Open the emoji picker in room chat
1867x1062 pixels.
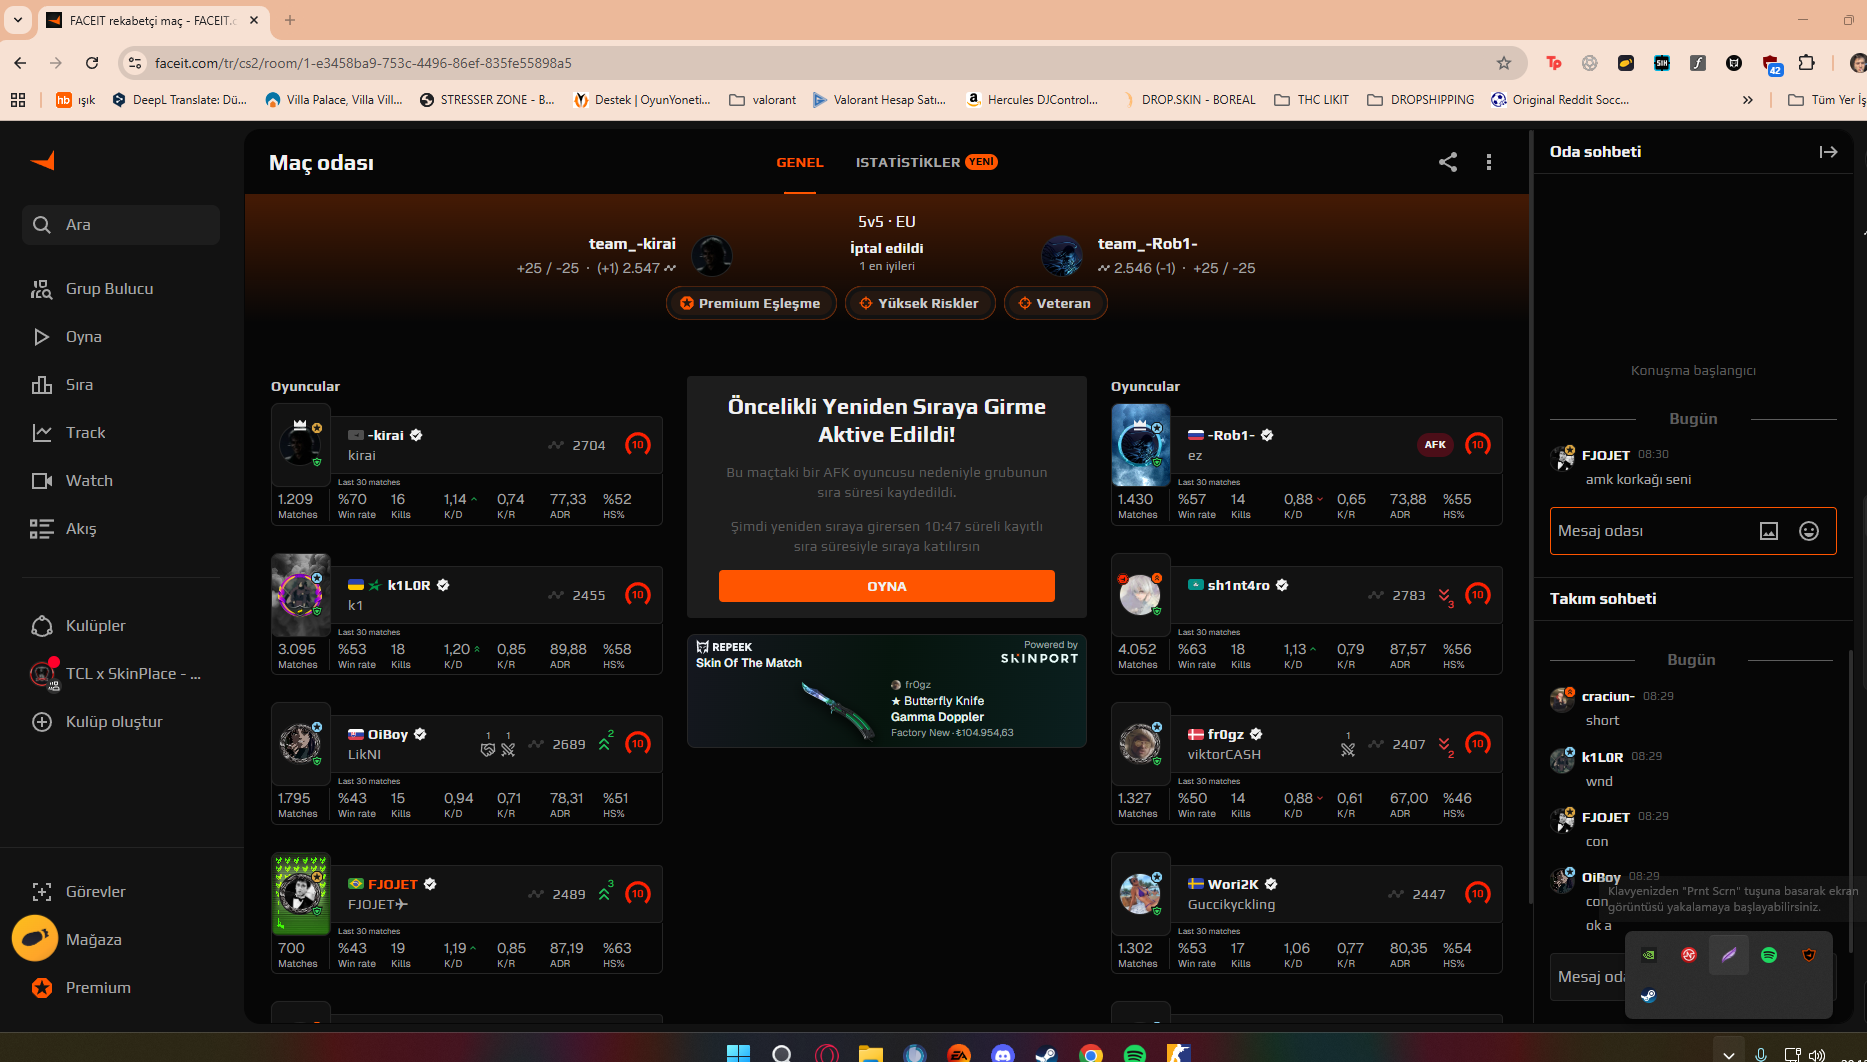pos(1809,531)
